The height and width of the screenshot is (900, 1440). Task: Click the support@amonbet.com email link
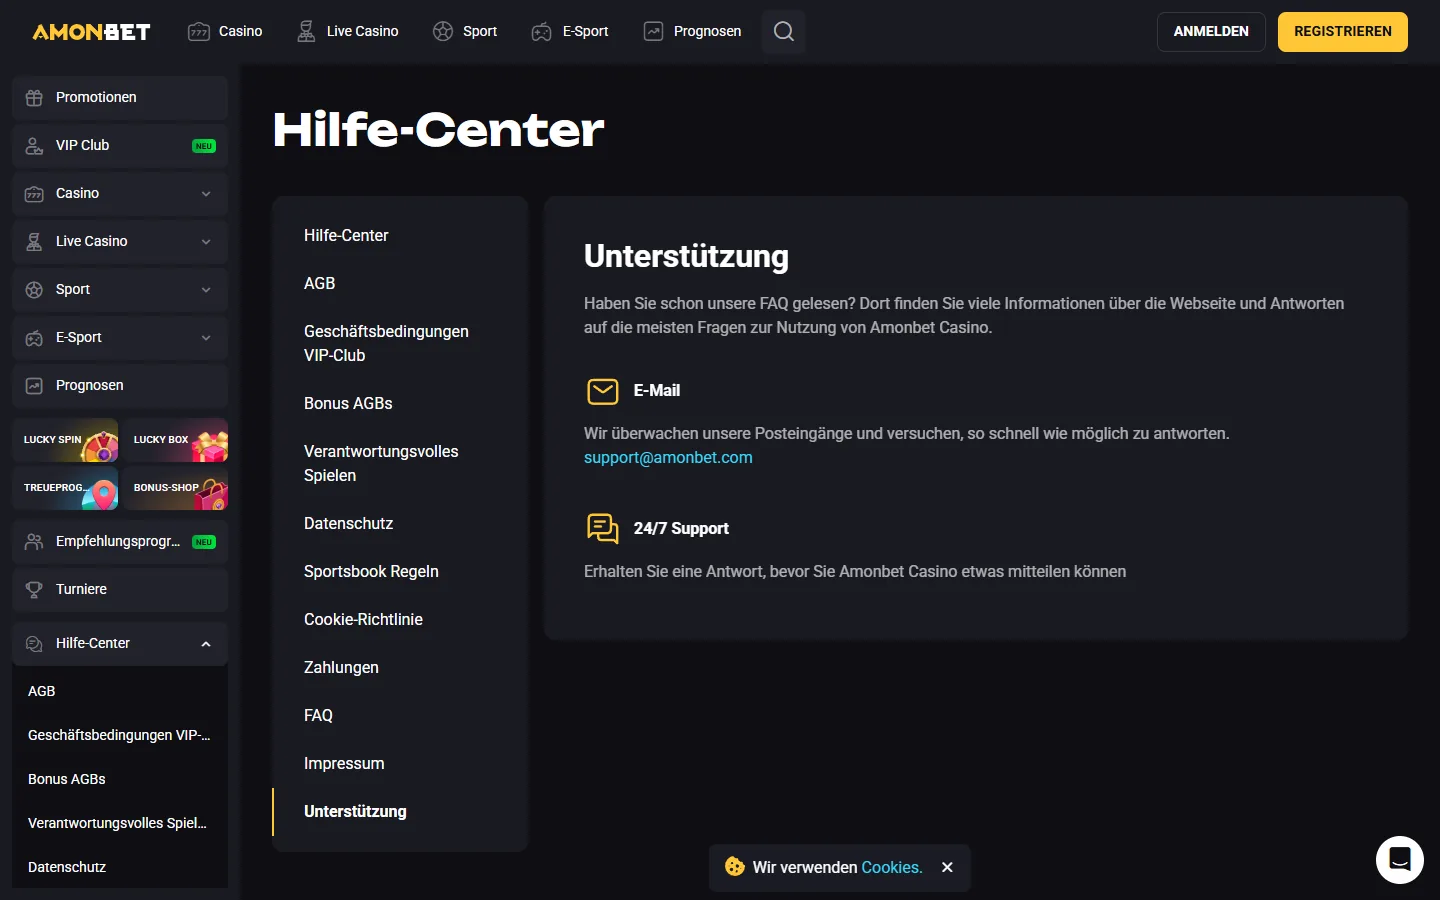coord(668,457)
